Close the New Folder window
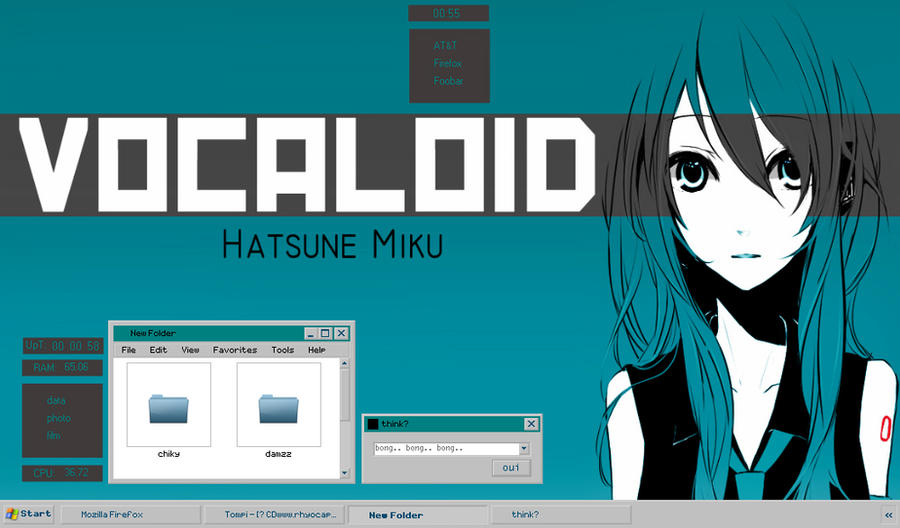Viewport: 900px width, 528px height. pyautogui.click(x=341, y=333)
